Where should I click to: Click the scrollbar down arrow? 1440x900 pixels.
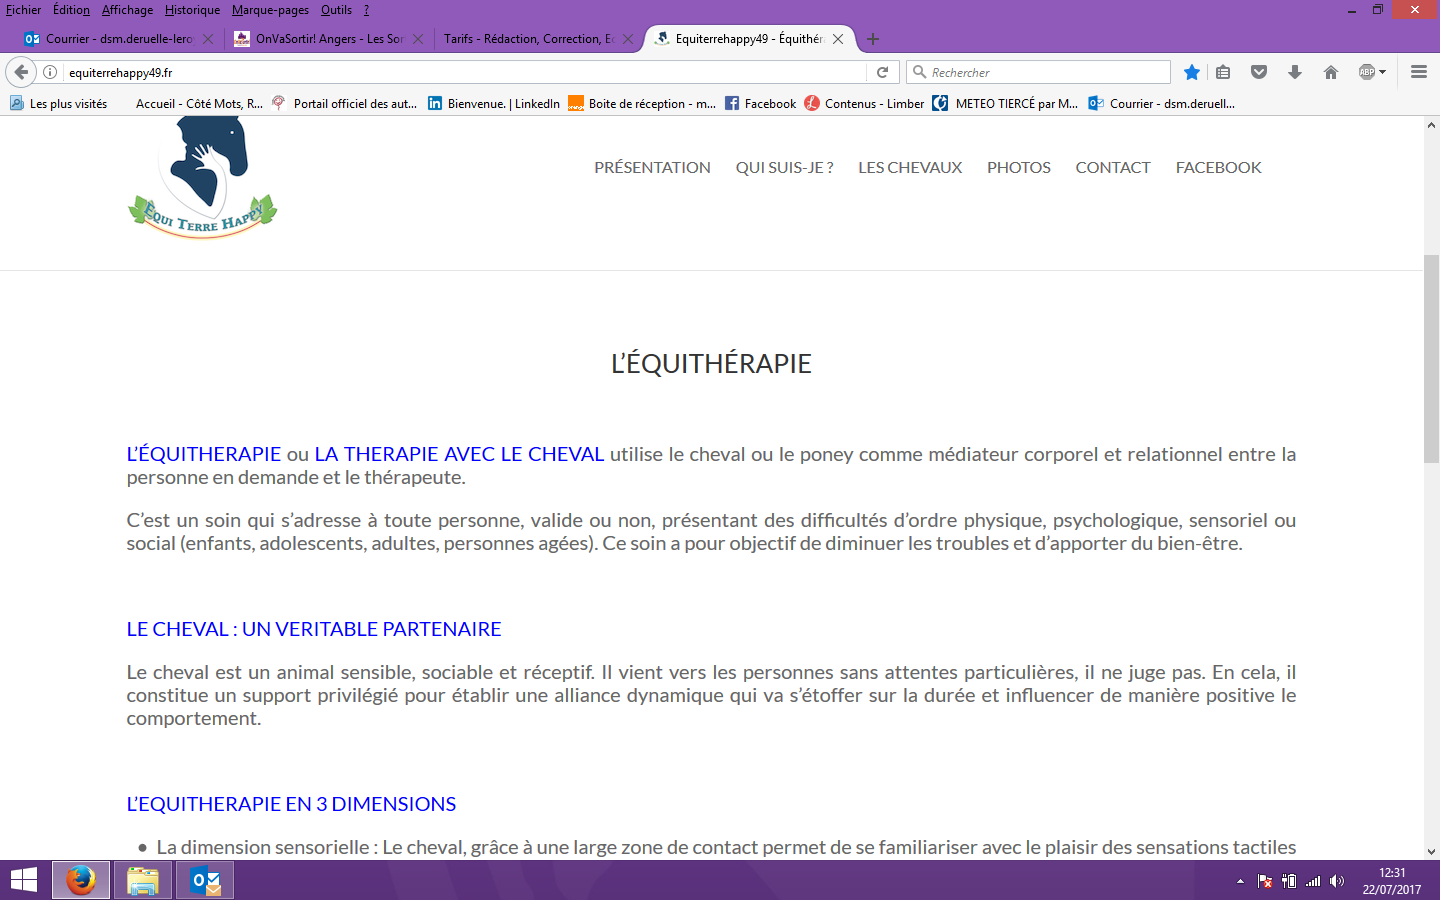click(1432, 851)
